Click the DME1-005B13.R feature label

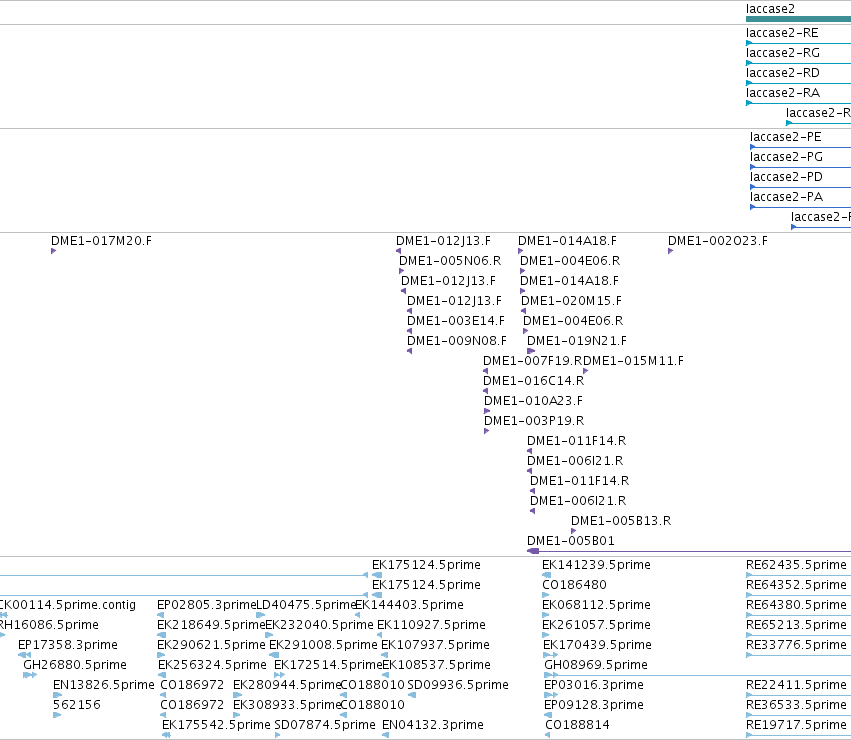621,521
